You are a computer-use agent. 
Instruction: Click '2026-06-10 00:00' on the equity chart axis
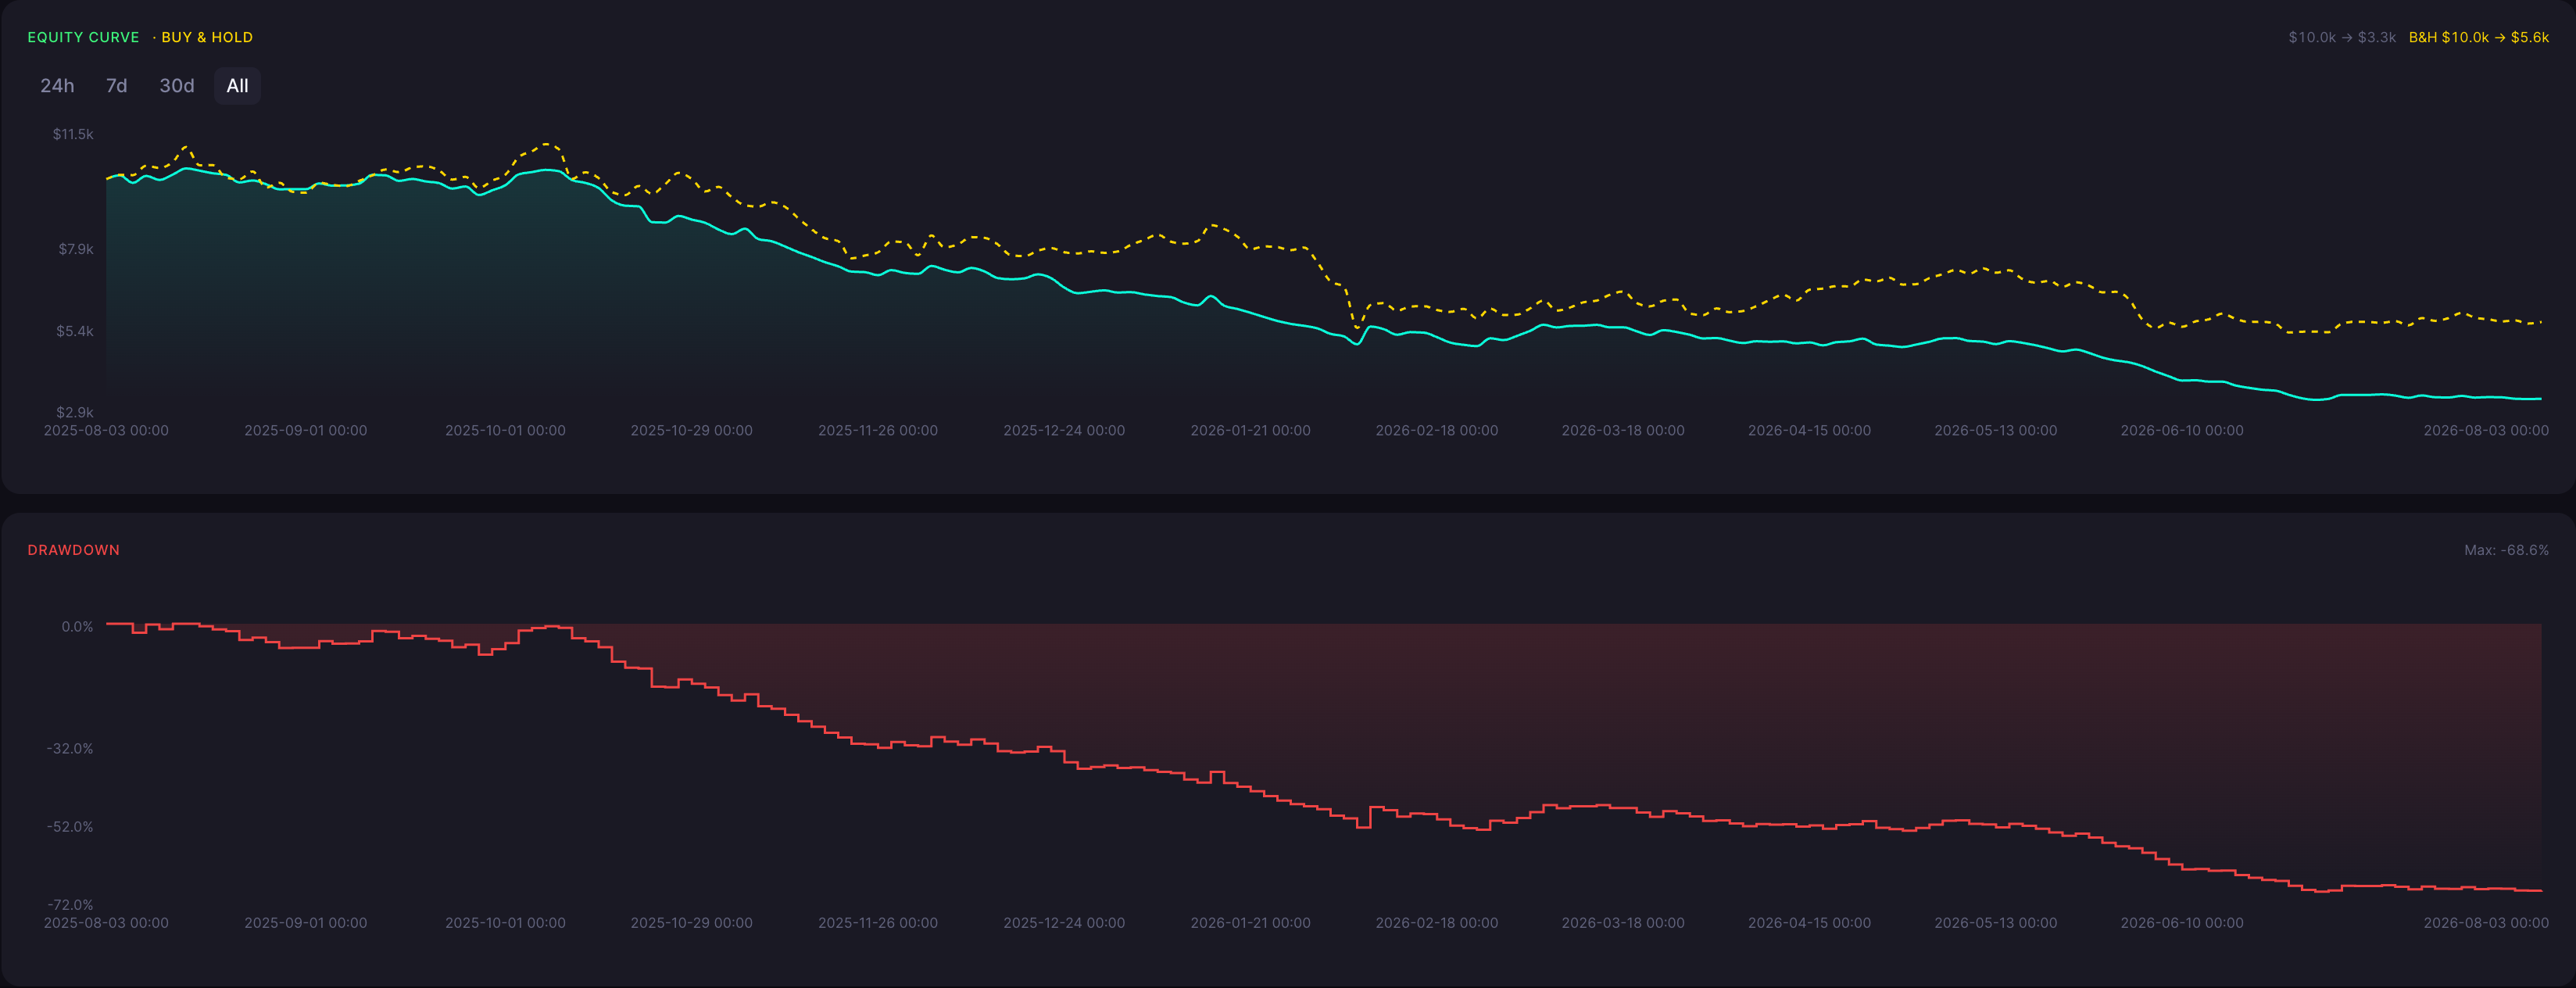click(2182, 431)
